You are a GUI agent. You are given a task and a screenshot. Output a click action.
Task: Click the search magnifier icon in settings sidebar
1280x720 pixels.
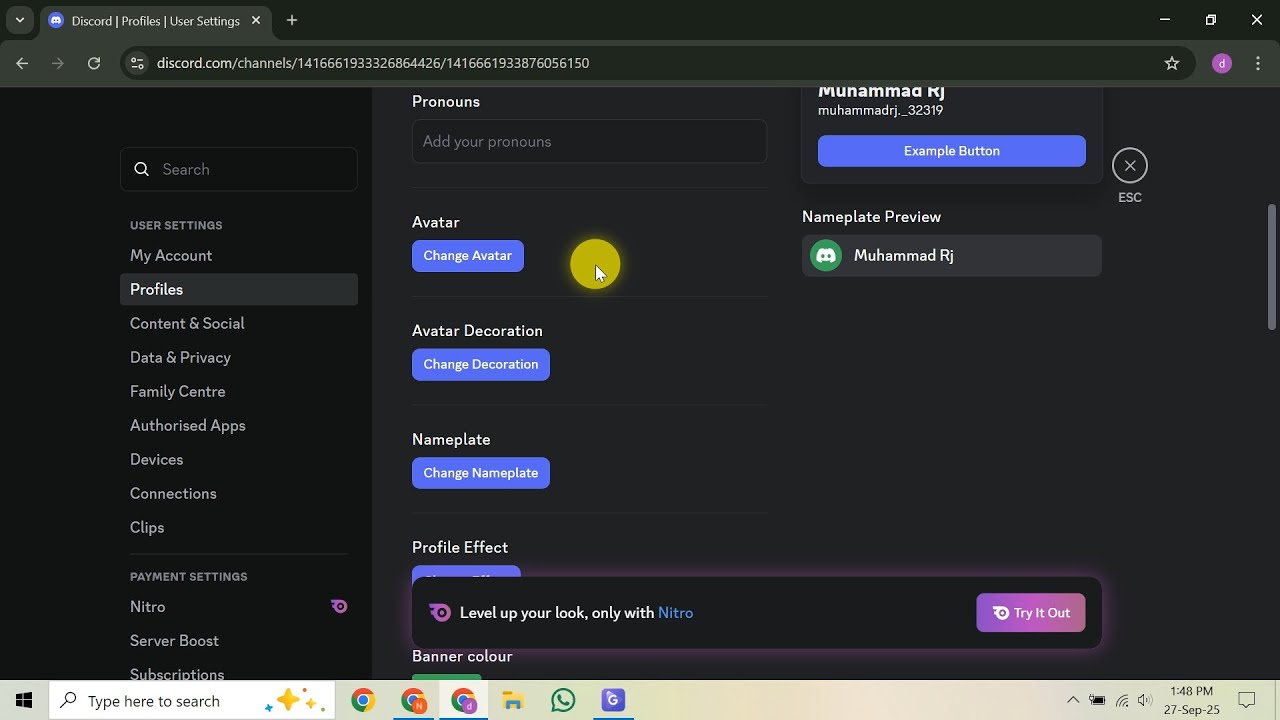[142, 169]
